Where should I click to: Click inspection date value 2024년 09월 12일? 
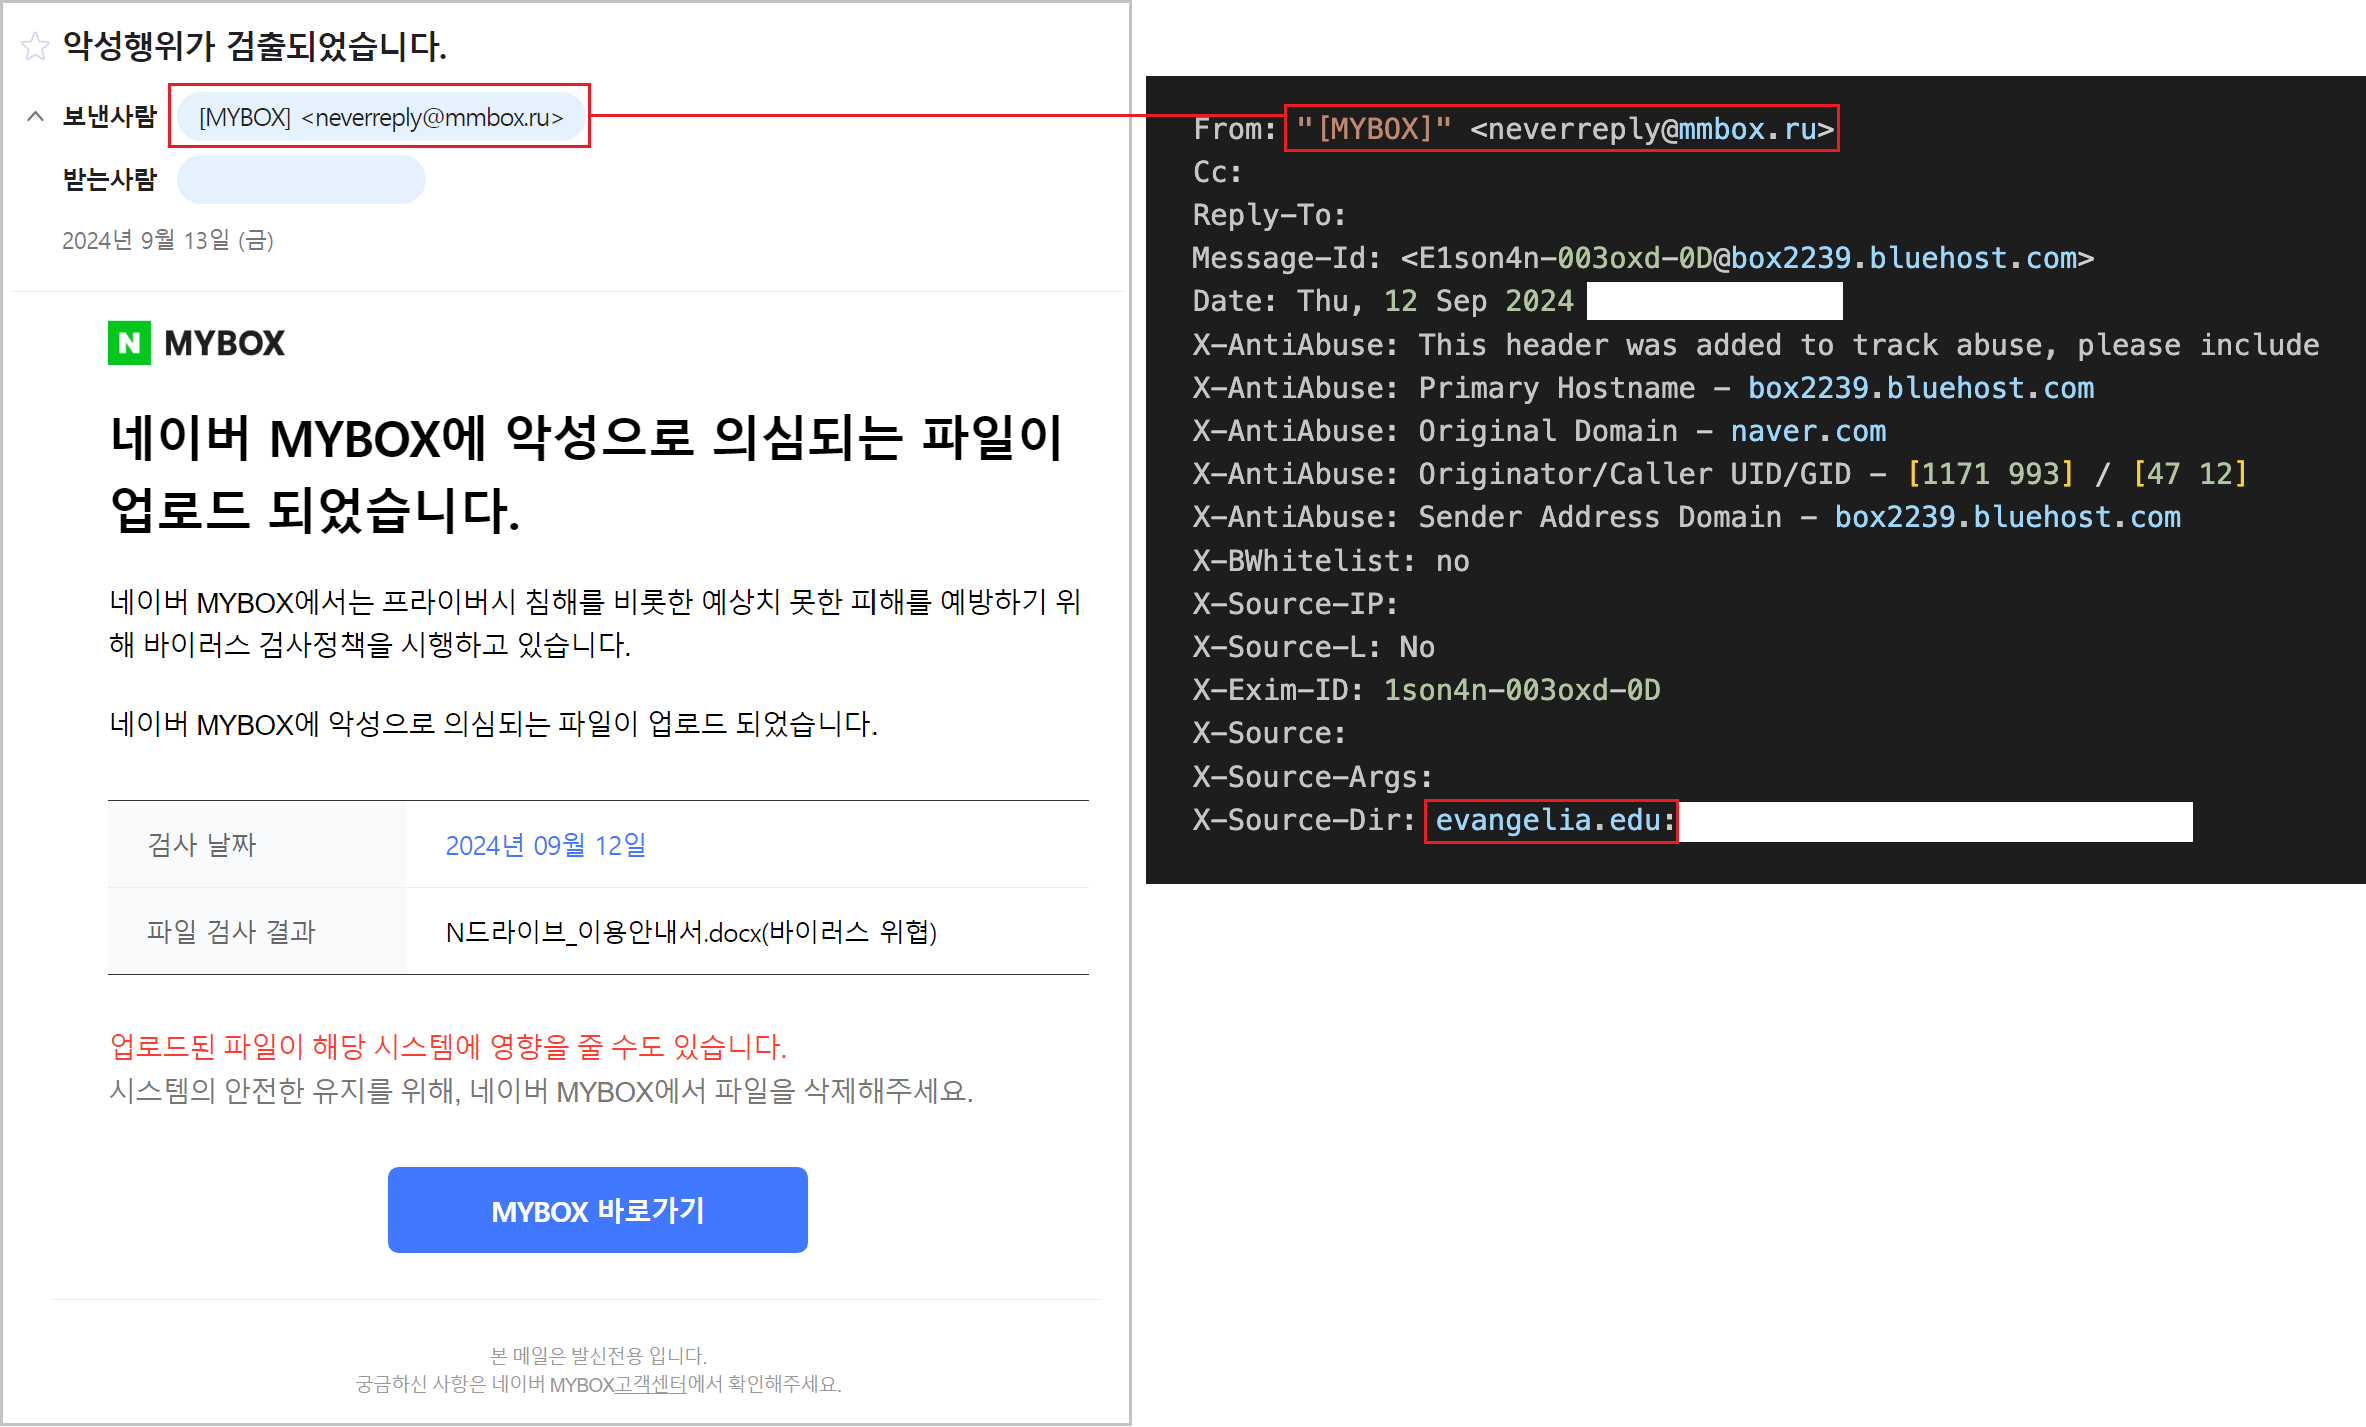click(546, 845)
